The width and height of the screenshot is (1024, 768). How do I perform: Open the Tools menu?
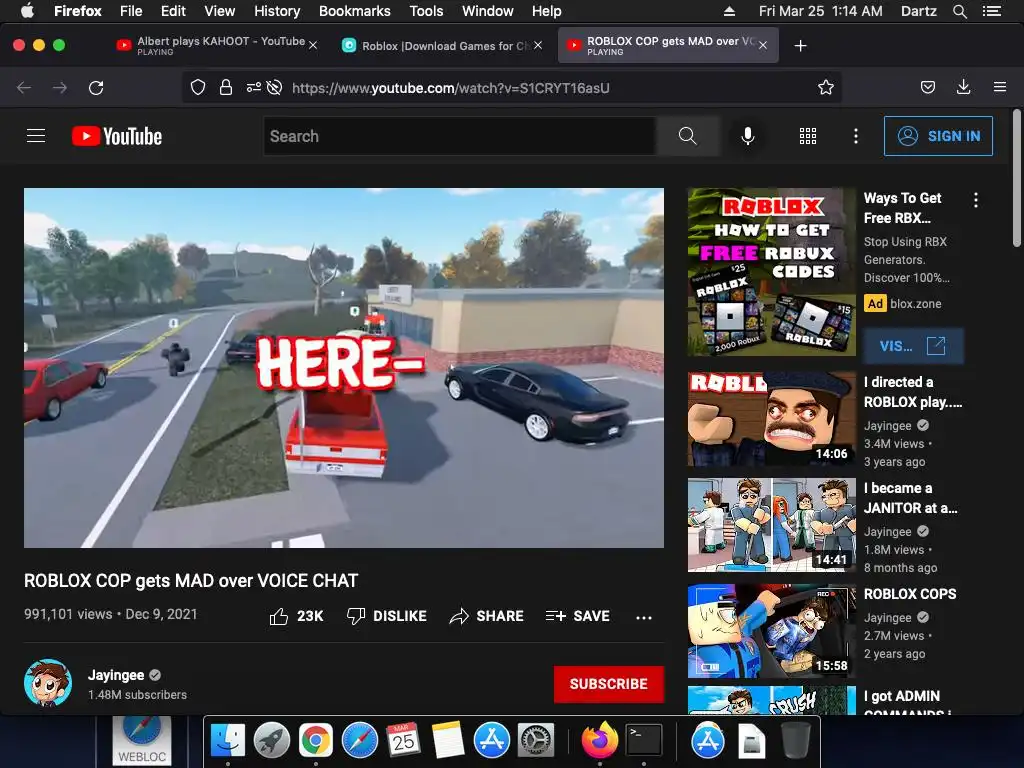point(426,11)
